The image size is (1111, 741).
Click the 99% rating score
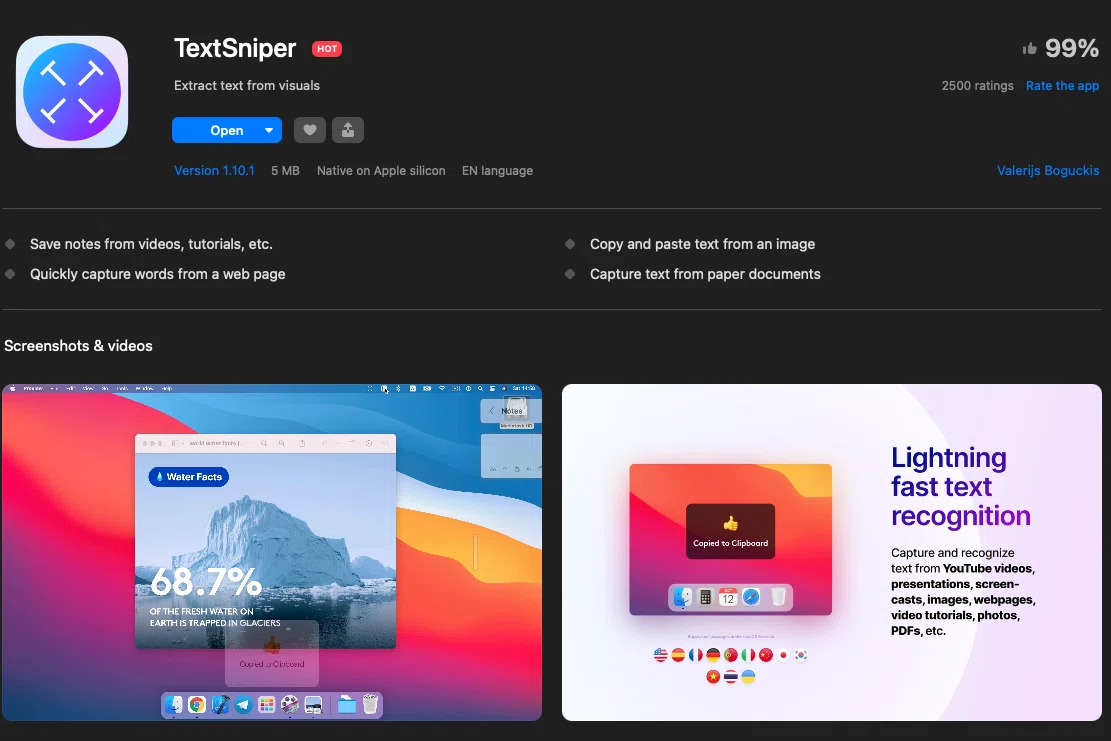(x=1071, y=48)
